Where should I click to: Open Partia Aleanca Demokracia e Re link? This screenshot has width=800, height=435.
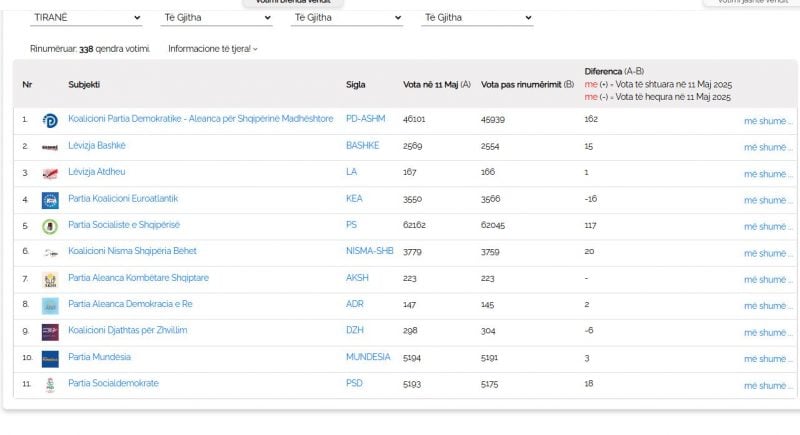click(x=130, y=304)
